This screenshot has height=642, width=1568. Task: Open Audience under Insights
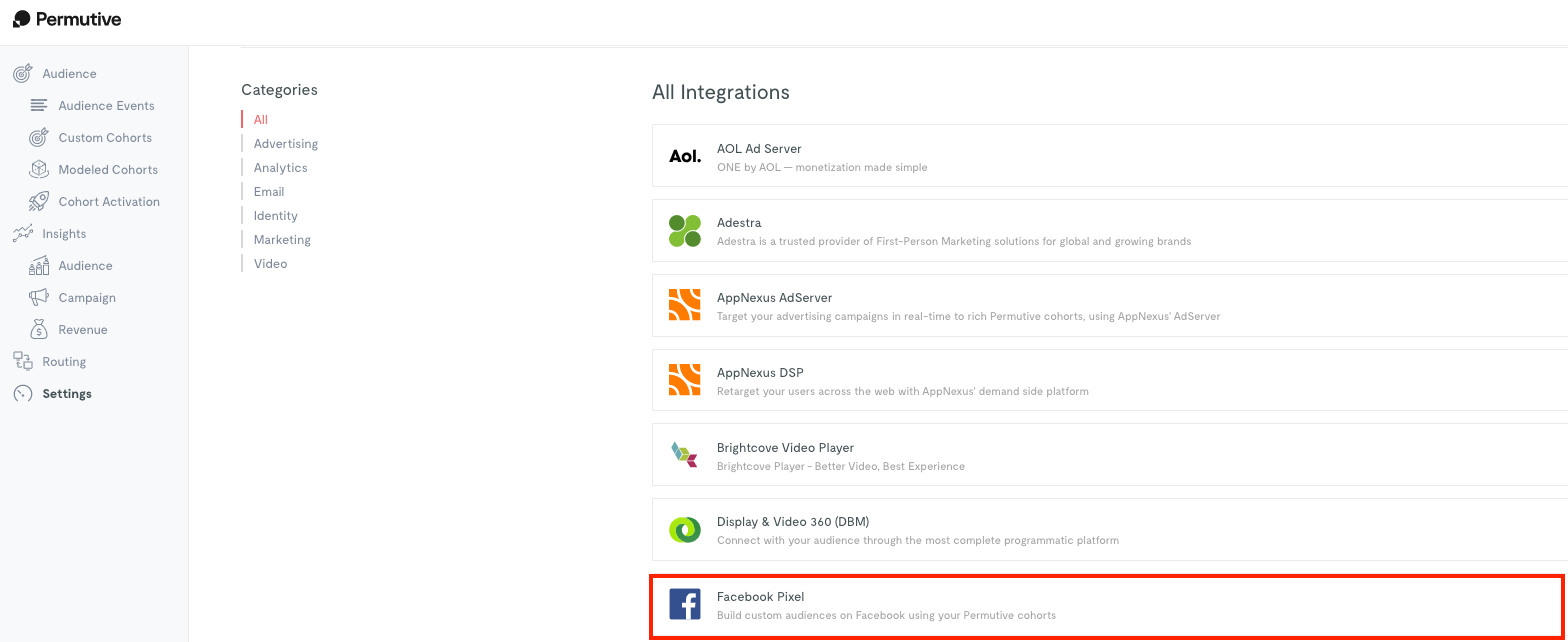point(85,266)
